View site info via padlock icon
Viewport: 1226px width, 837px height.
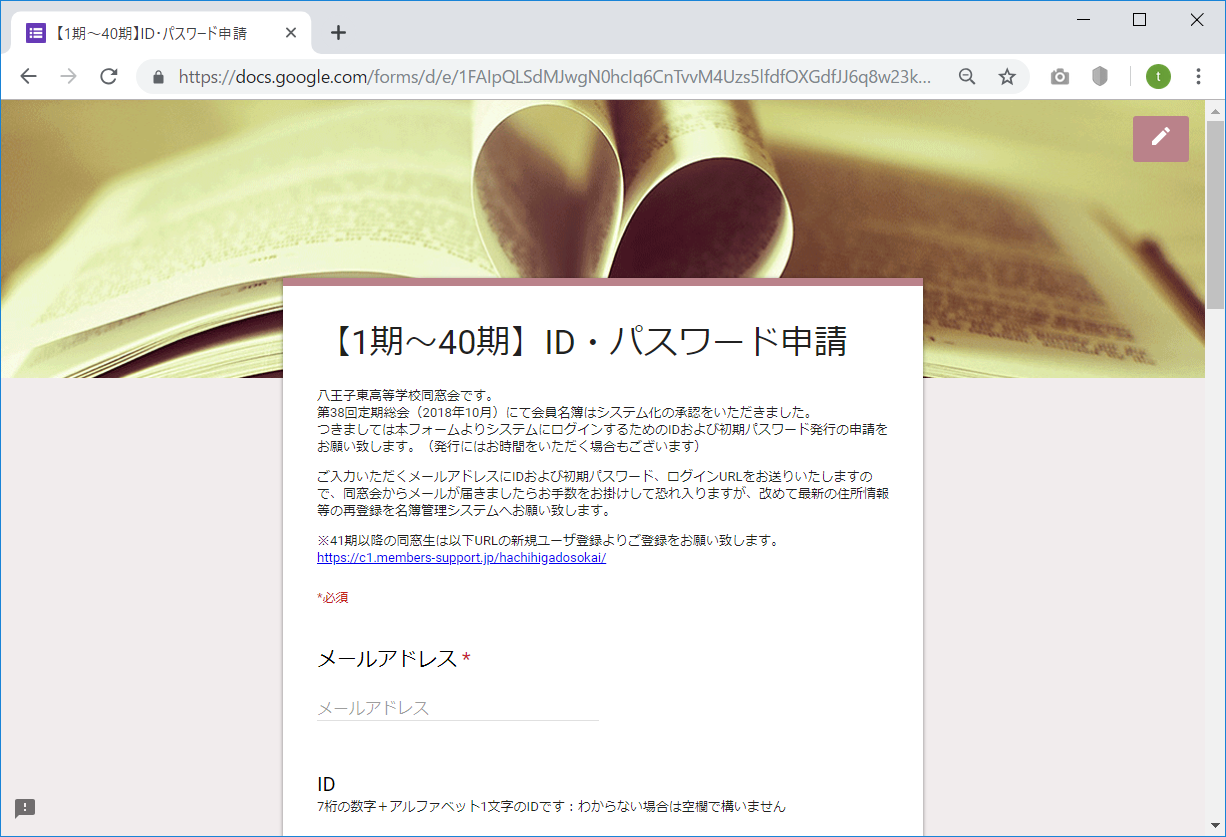(x=157, y=77)
